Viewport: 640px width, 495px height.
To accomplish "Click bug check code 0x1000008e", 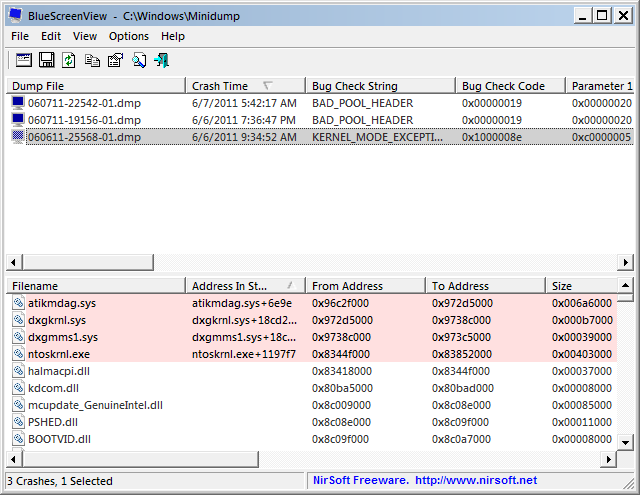I will tap(491, 137).
